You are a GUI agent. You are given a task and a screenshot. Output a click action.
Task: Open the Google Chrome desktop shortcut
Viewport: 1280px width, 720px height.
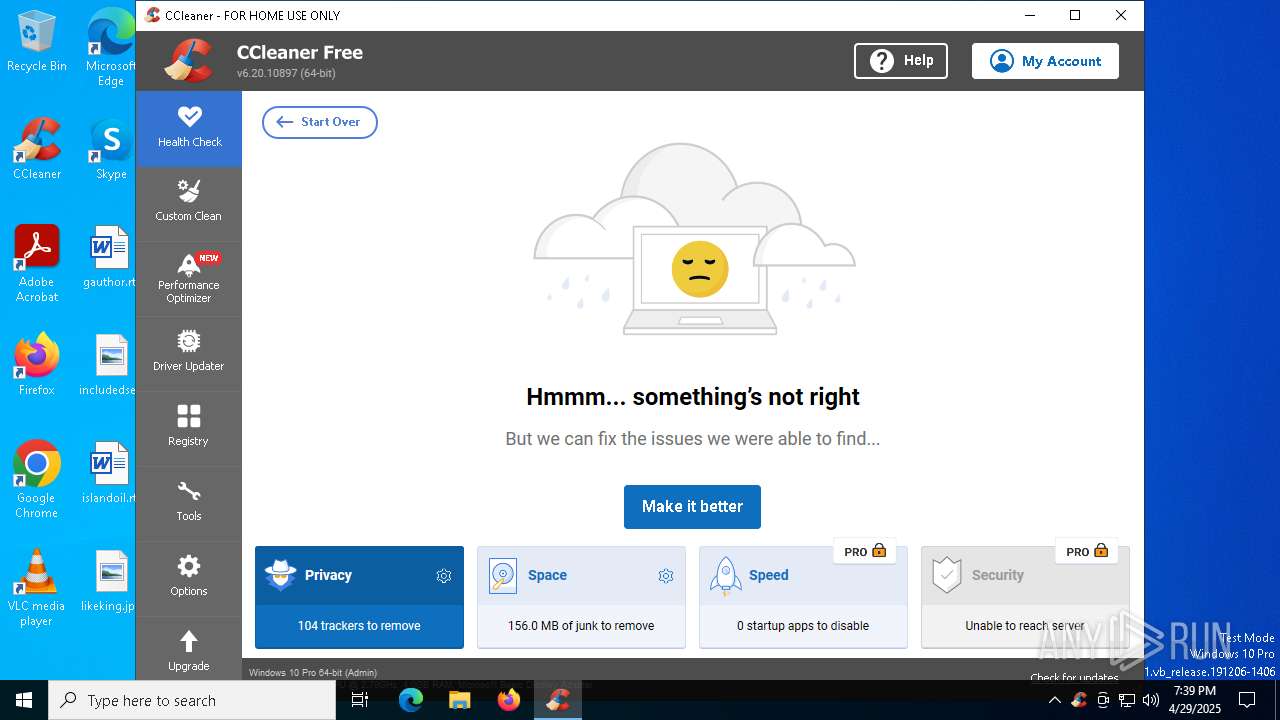pyautogui.click(x=37, y=479)
